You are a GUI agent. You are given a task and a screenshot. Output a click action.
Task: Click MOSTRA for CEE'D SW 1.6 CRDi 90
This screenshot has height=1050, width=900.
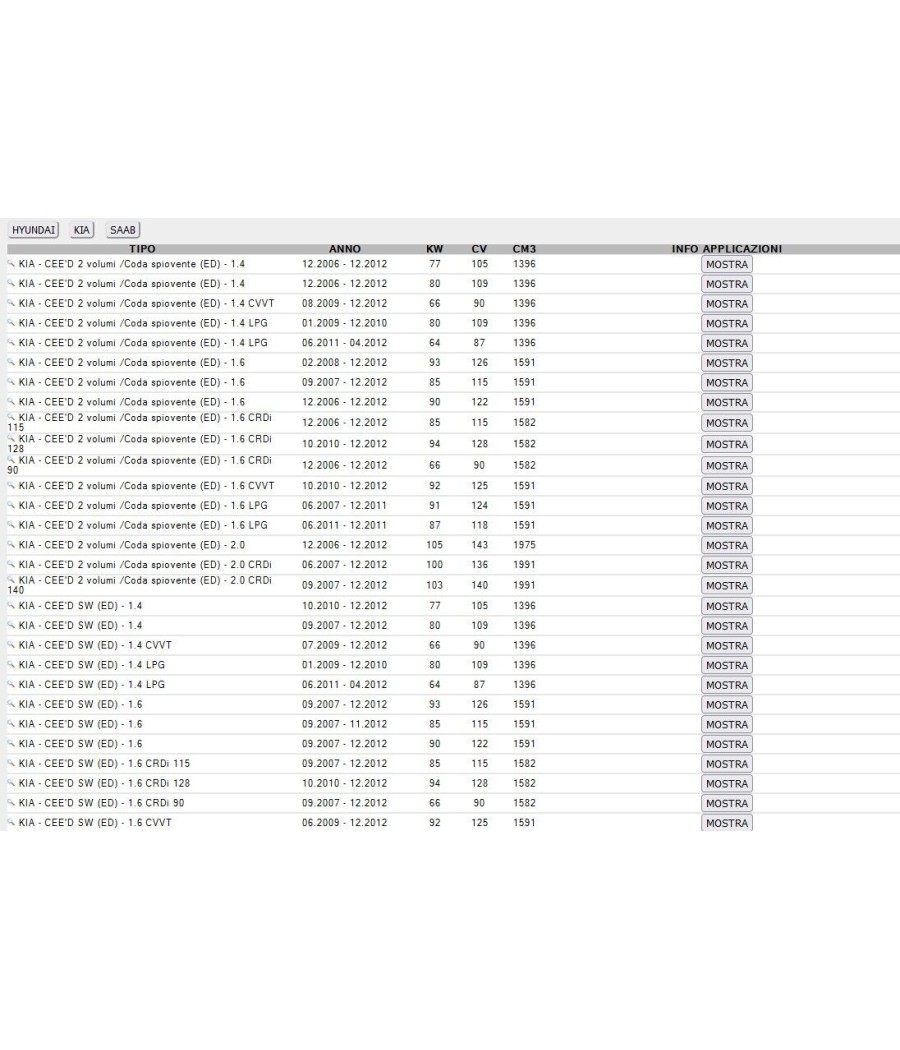pyautogui.click(x=727, y=804)
